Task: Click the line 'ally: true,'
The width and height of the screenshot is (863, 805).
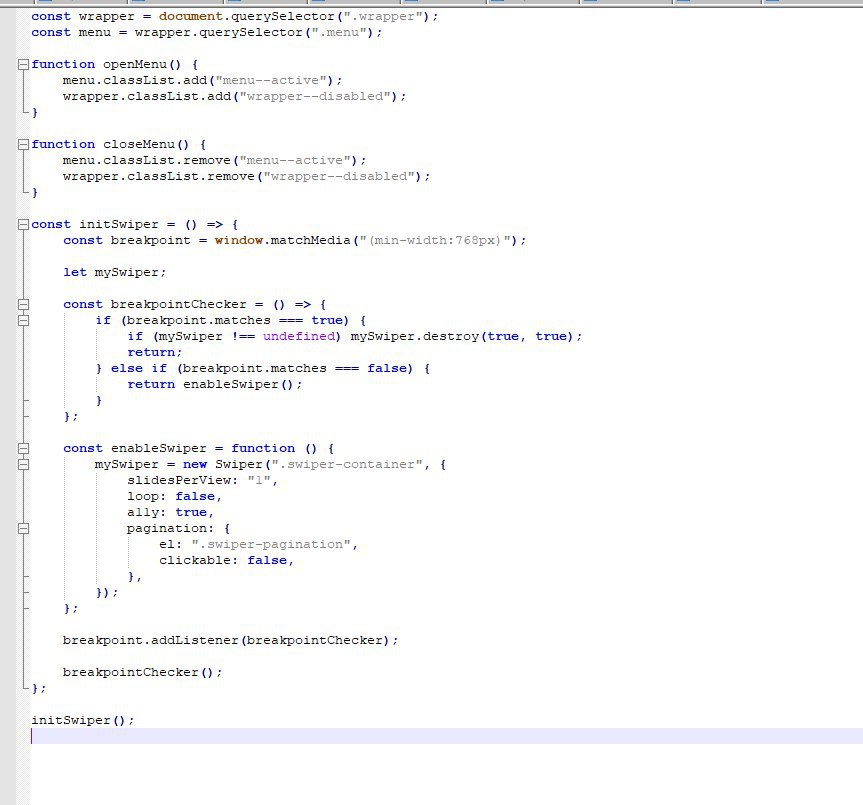Action: (x=171, y=512)
